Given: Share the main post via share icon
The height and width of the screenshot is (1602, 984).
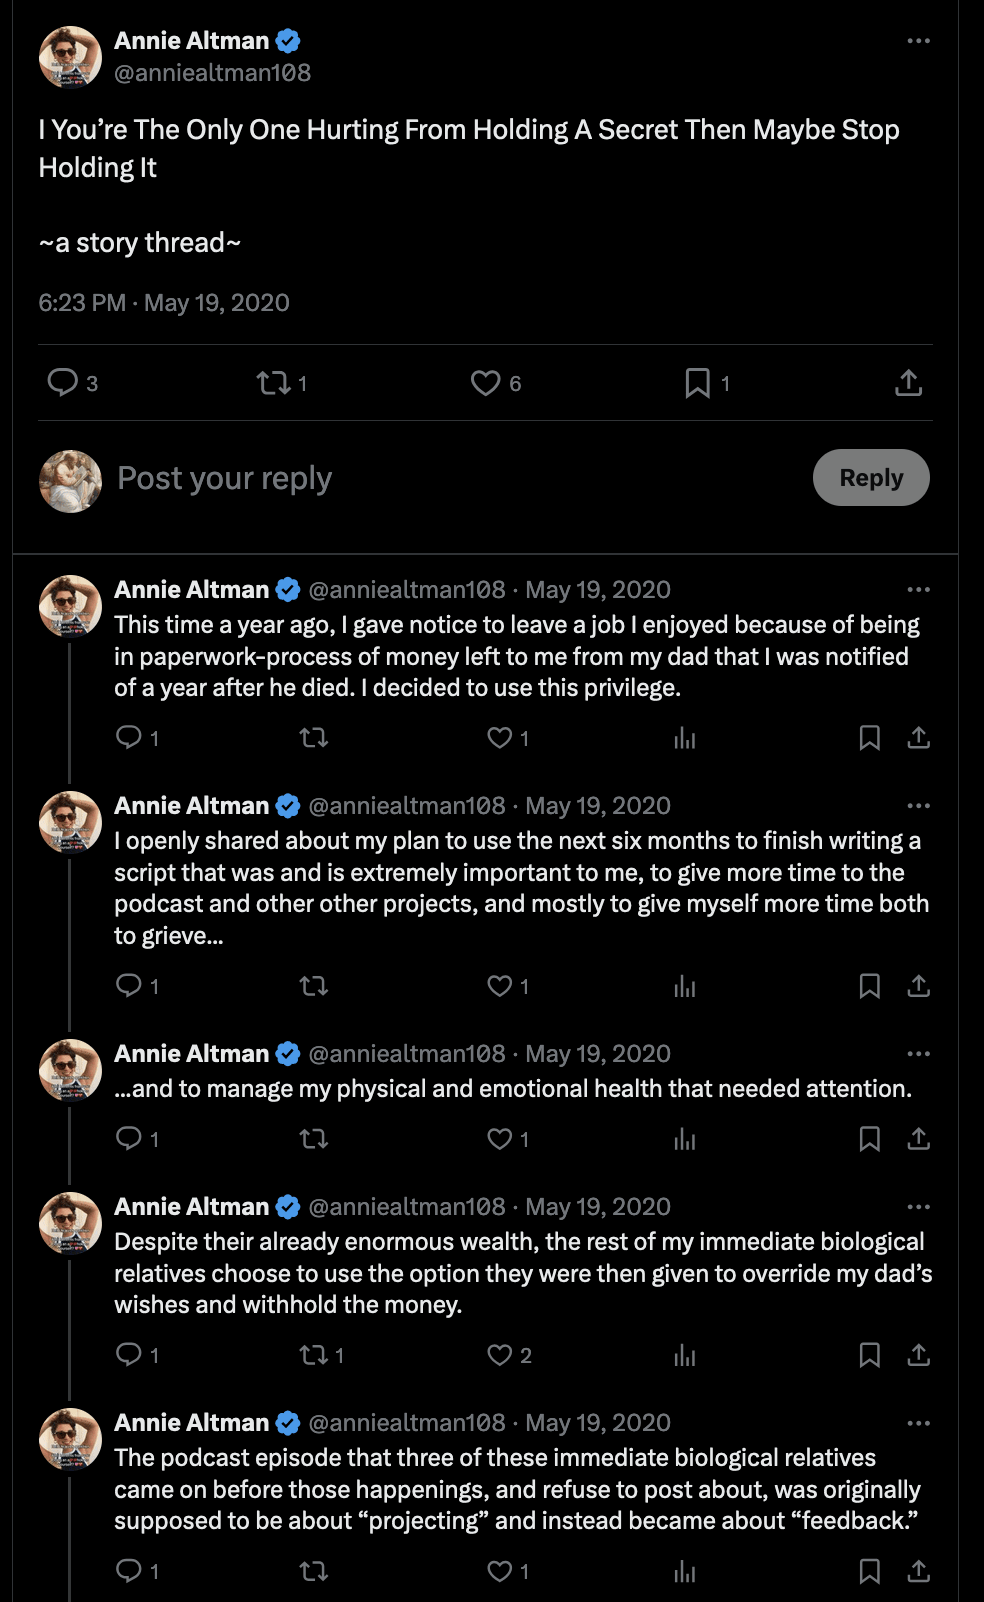Looking at the screenshot, I should pos(908,383).
